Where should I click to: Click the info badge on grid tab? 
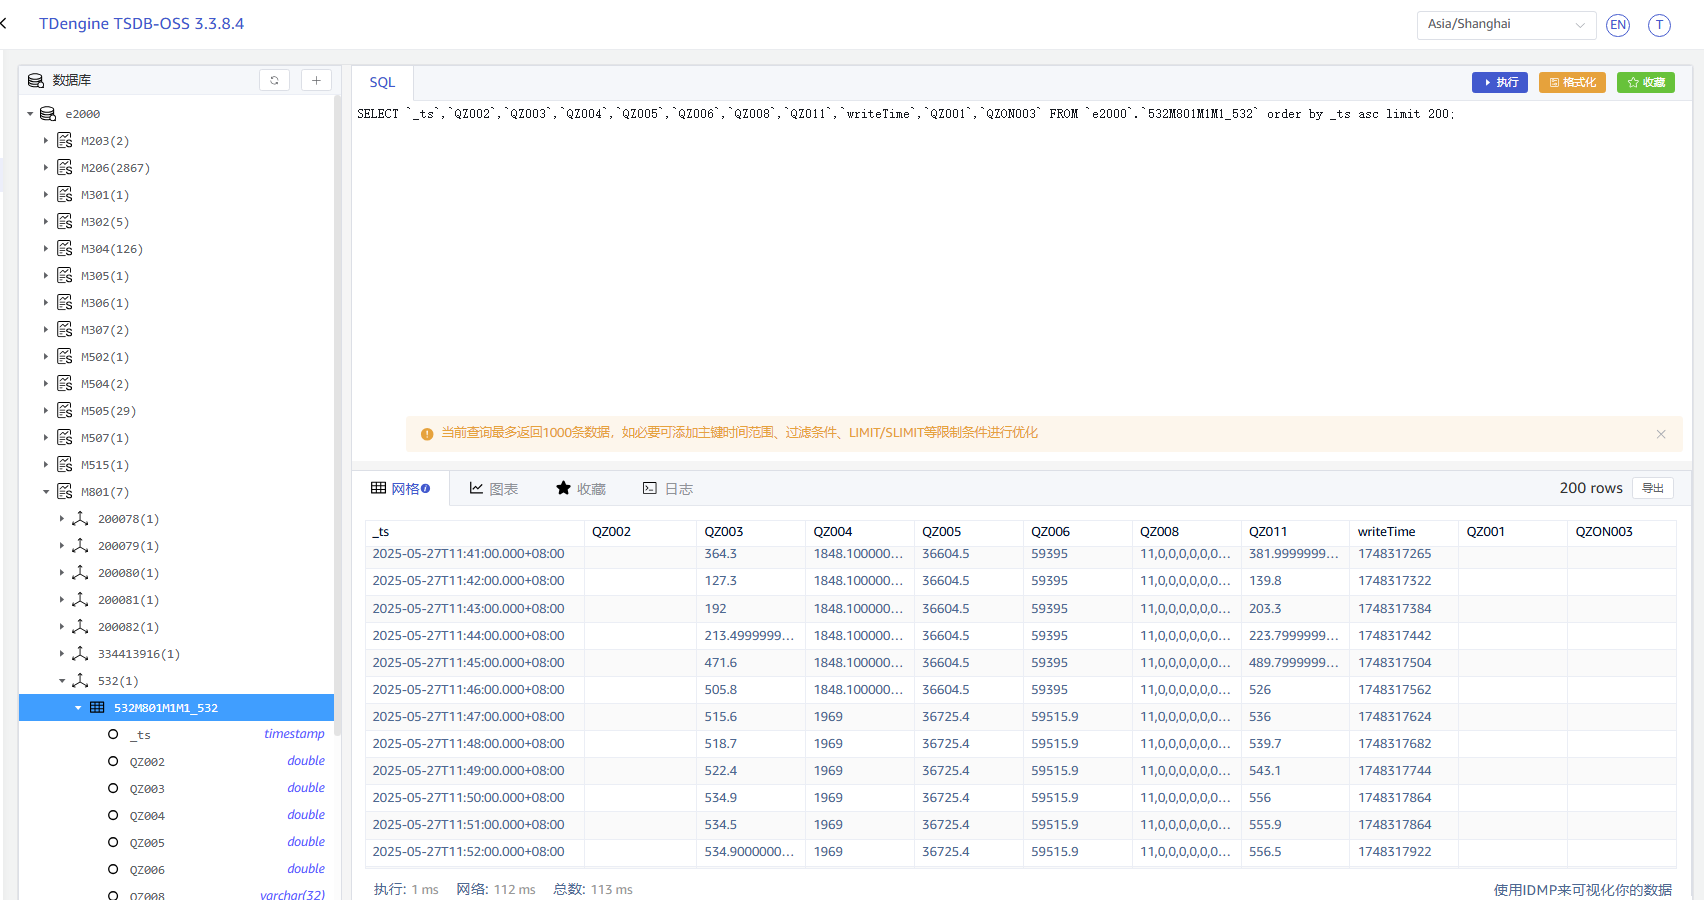426,488
